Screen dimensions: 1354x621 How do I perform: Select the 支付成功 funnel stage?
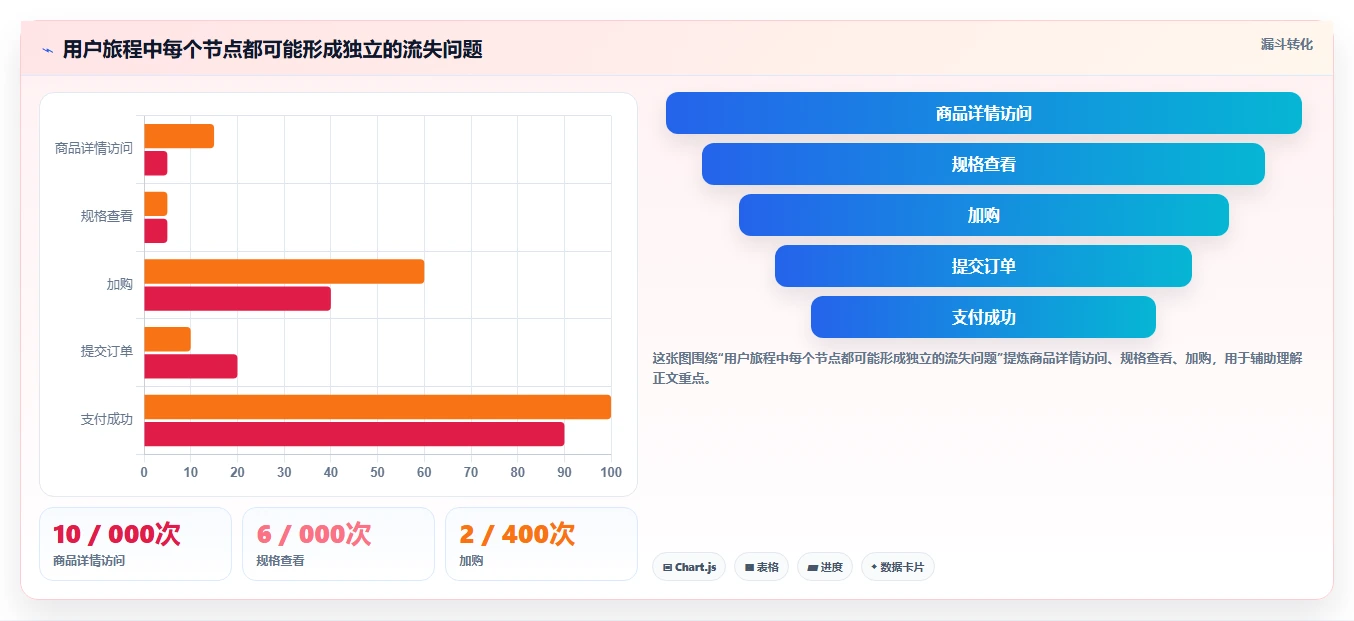pos(984,317)
